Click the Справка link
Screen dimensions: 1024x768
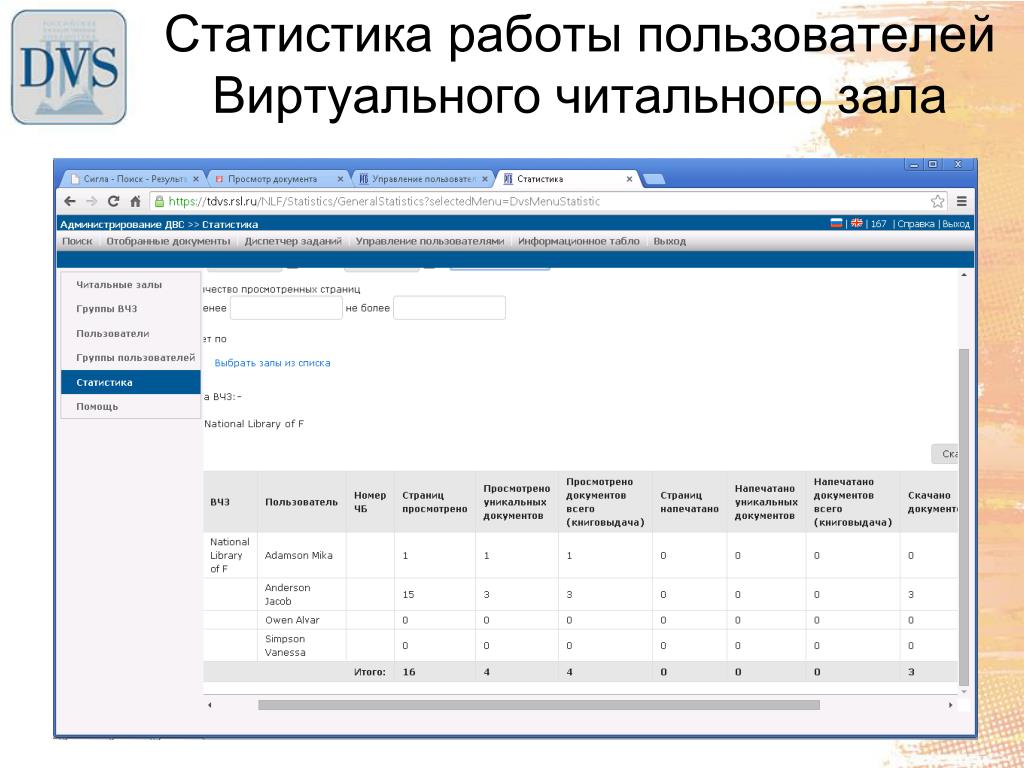coord(916,224)
